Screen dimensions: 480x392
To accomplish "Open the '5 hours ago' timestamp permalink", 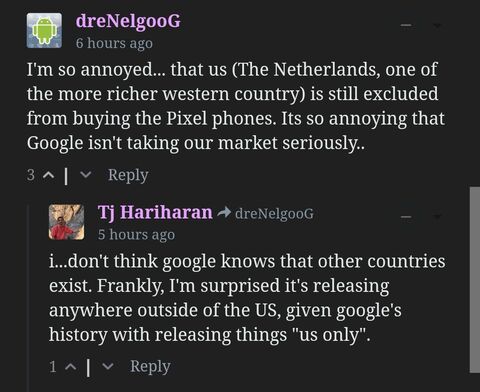I will click(136, 235).
